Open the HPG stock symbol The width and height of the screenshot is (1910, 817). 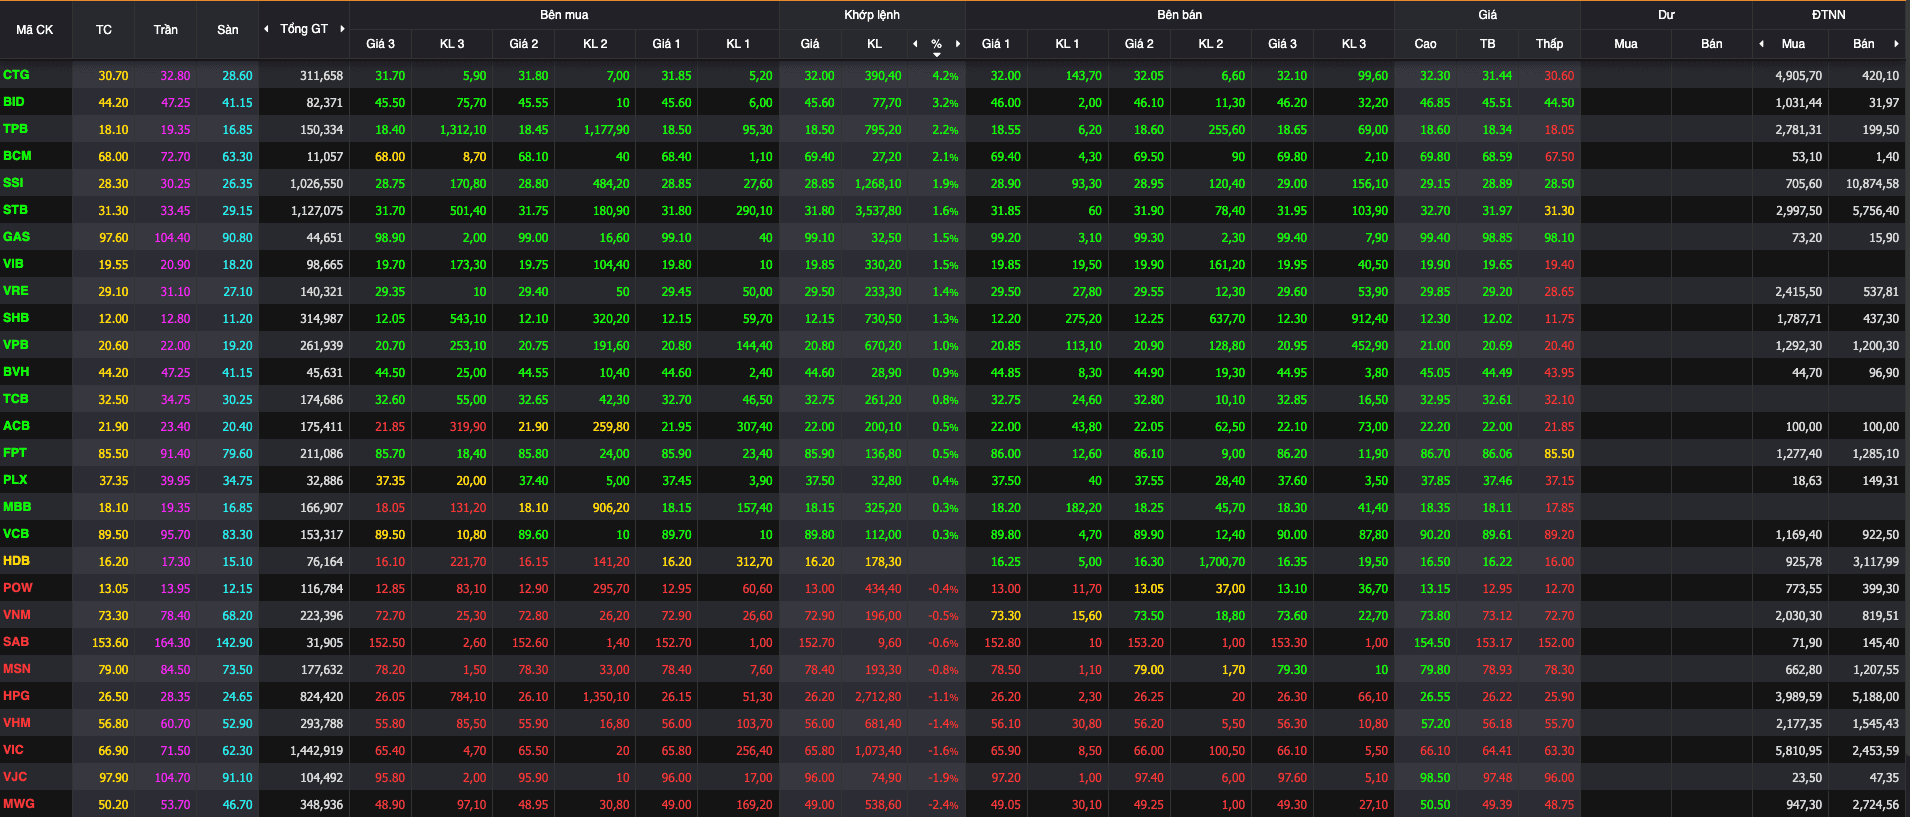tap(16, 696)
